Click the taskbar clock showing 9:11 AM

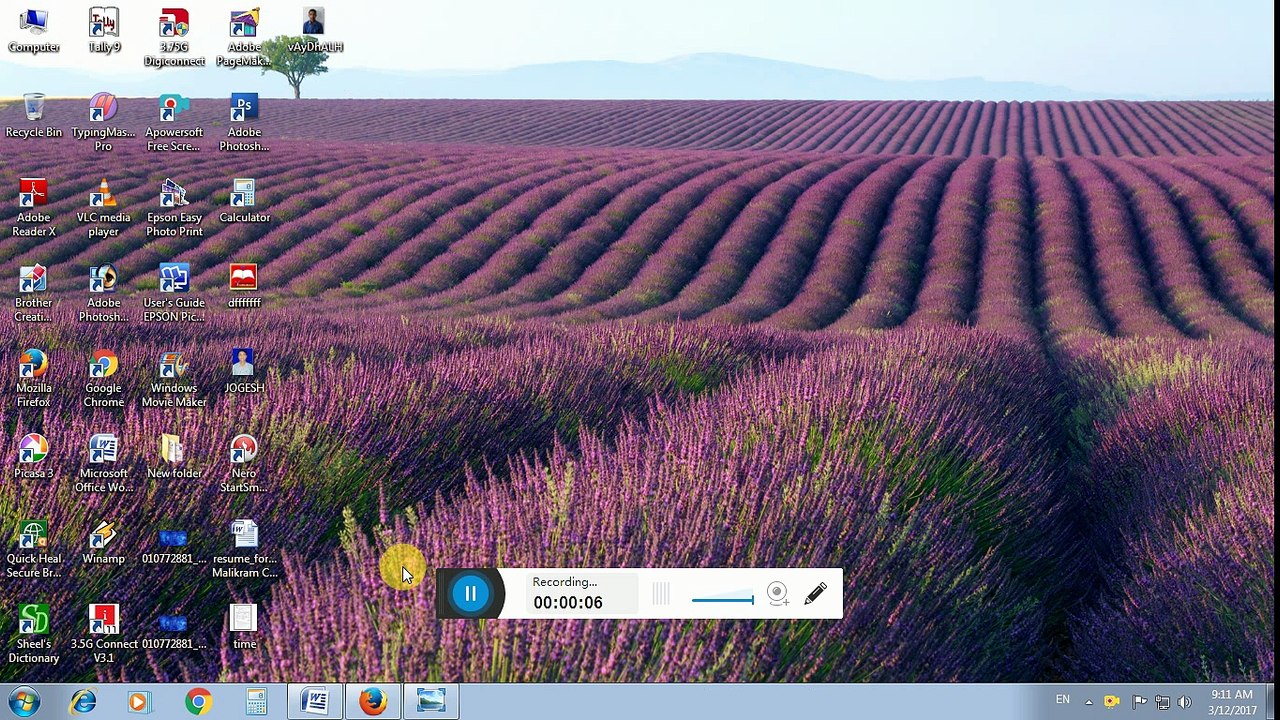(x=1231, y=702)
